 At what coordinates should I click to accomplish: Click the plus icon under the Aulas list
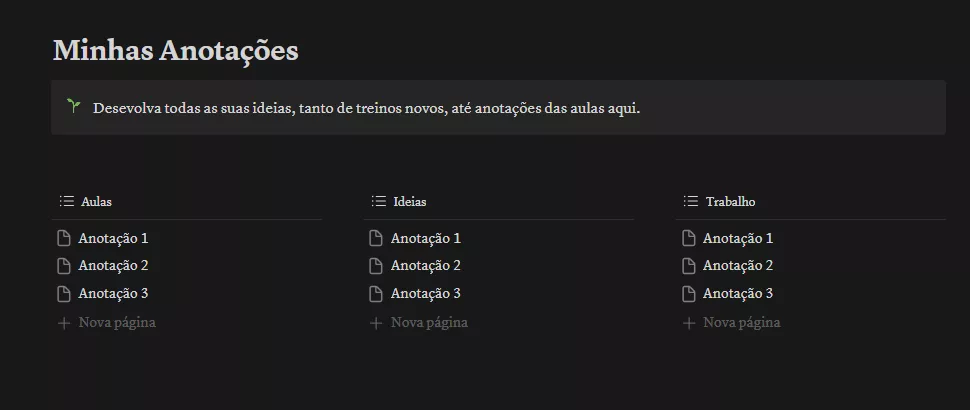pyautogui.click(x=64, y=323)
